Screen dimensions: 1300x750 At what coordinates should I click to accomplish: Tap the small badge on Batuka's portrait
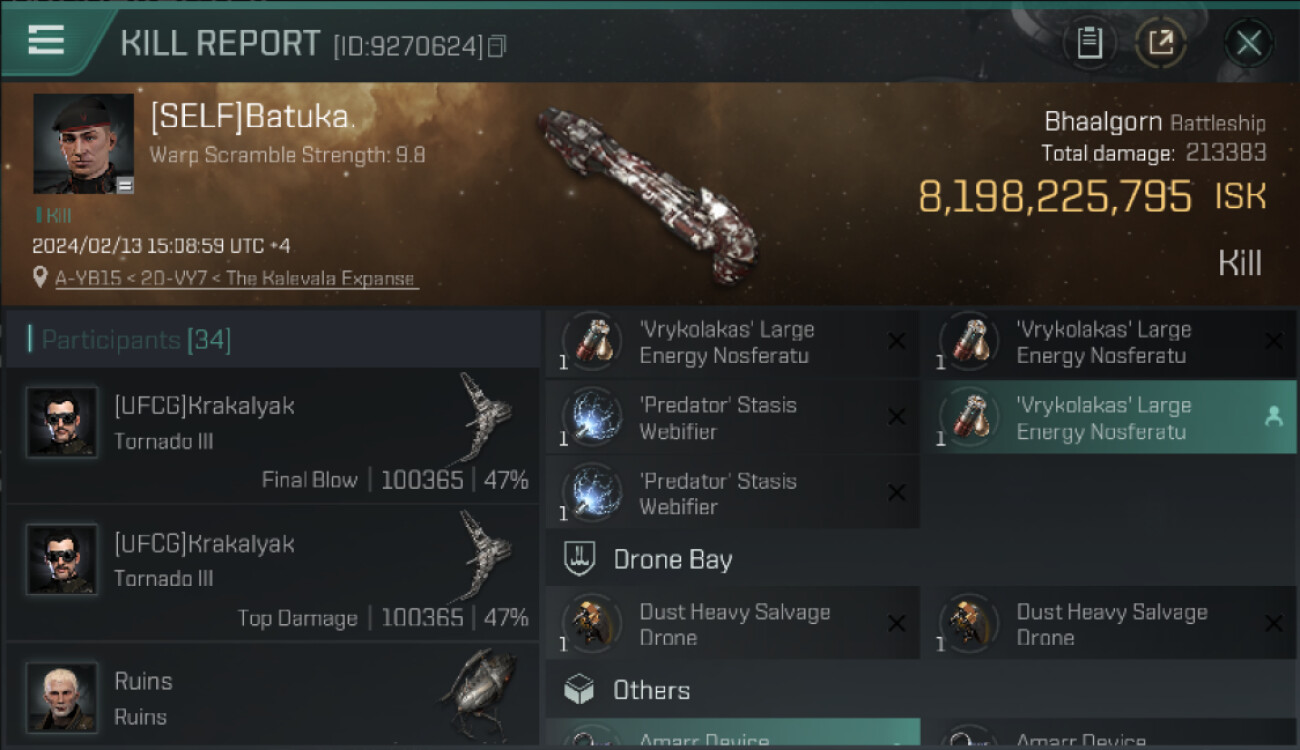pos(125,185)
